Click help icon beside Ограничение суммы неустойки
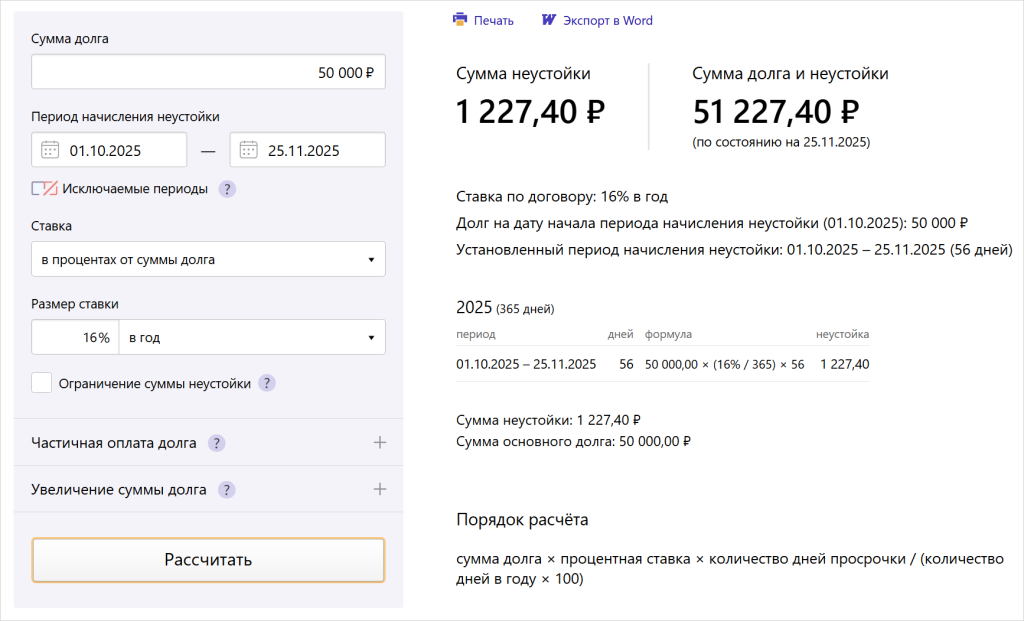 point(267,383)
